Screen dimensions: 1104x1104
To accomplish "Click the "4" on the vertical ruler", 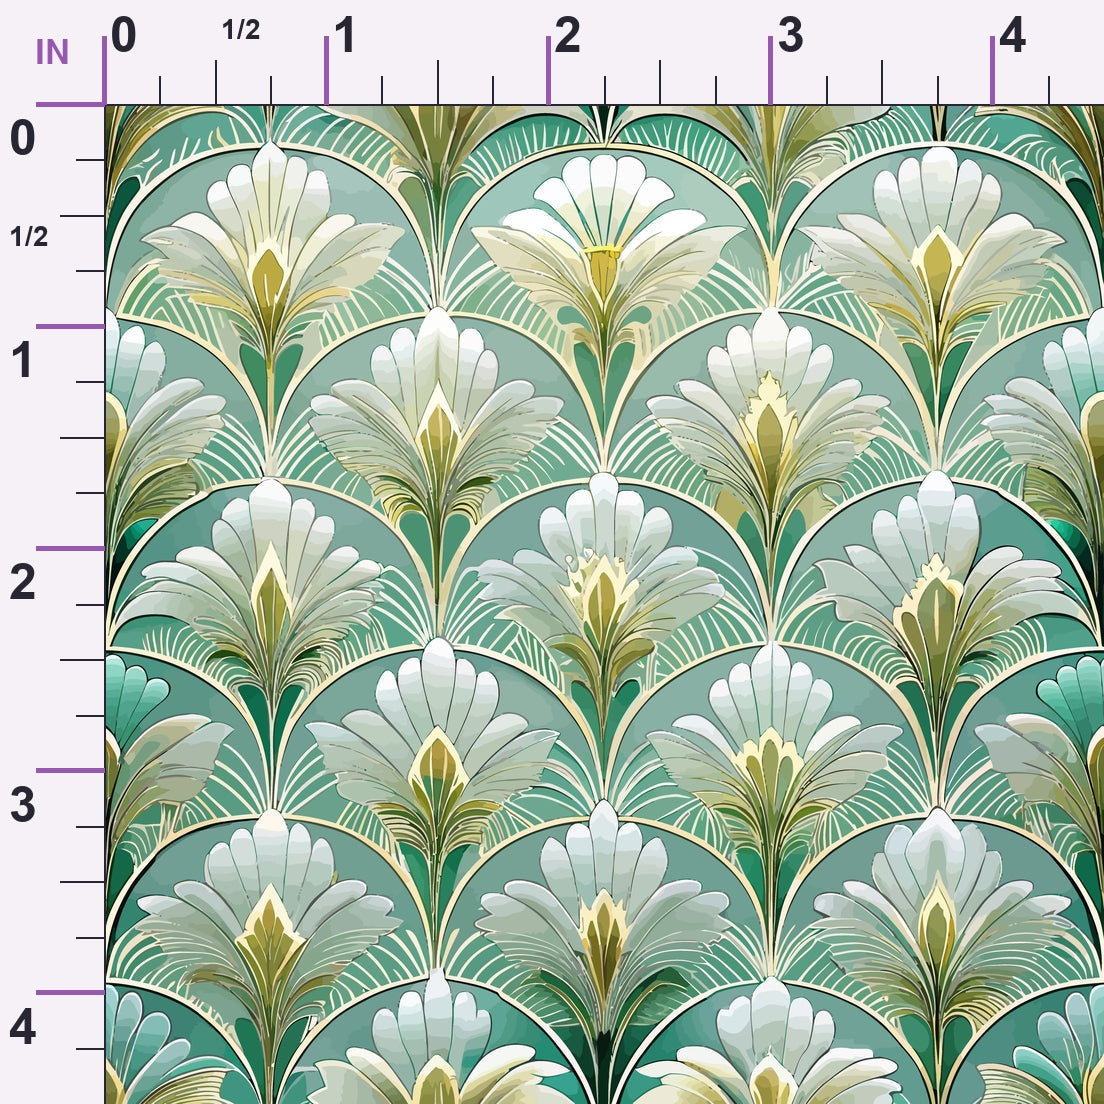I will pyautogui.click(x=23, y=1027).
